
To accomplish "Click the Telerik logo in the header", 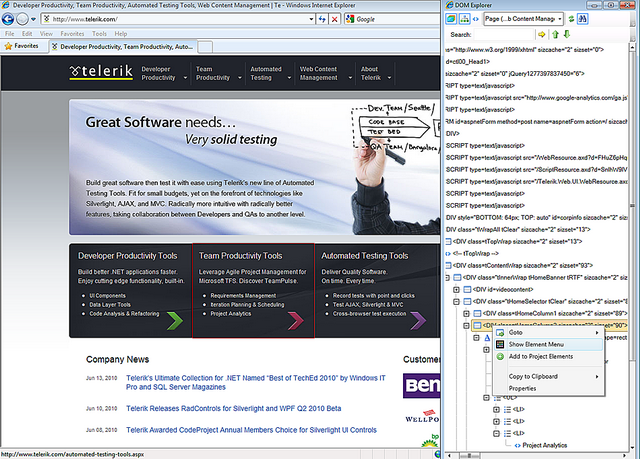I will click(x=101, y=72).
